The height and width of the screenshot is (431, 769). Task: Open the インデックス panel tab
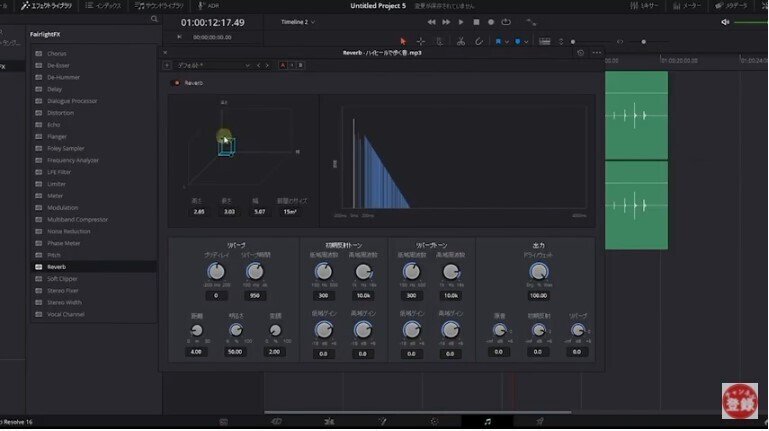103,6
